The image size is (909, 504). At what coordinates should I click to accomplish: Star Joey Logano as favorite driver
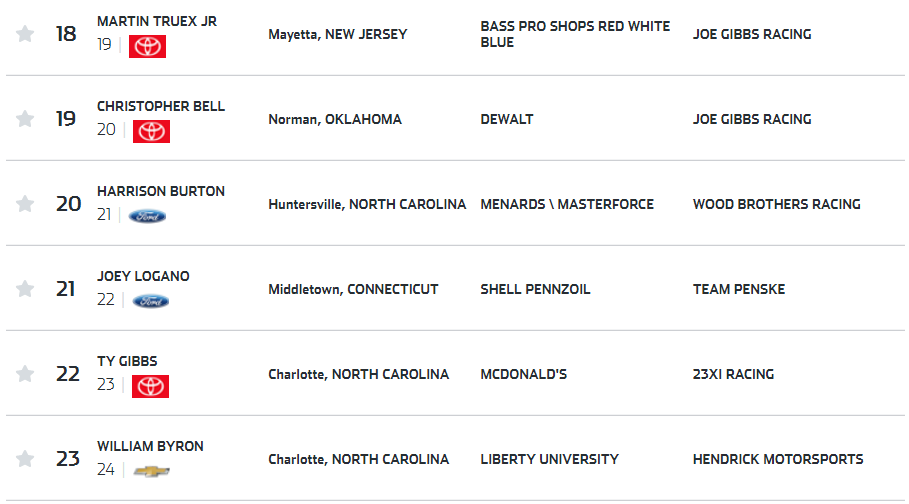pyautogui.click(x=25, y=289)
